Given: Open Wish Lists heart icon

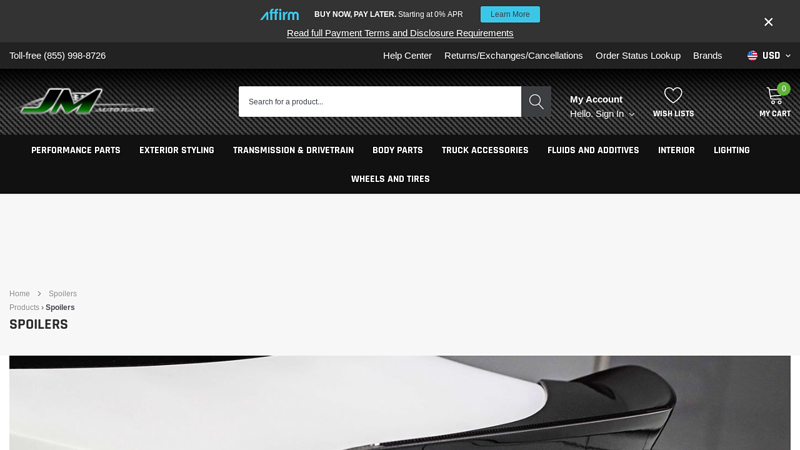Looking at the screenshot, I should (x=673, y=96).
